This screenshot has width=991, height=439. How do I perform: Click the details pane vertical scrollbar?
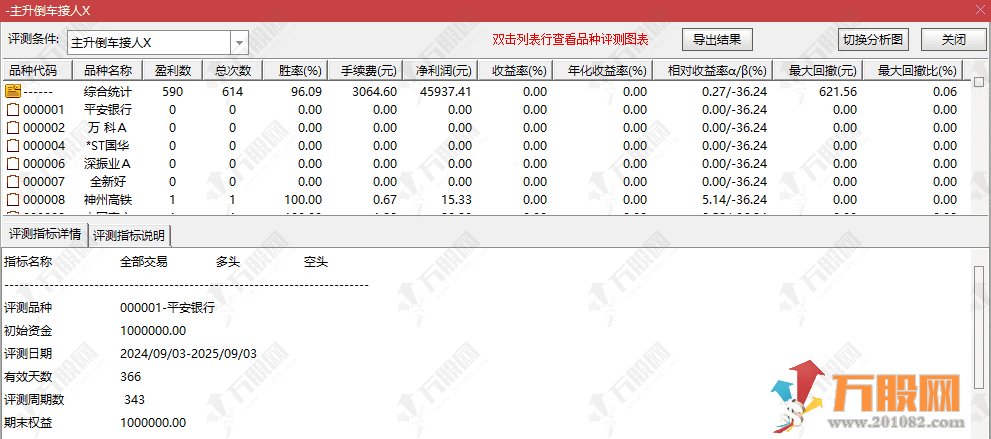(979, 326)
